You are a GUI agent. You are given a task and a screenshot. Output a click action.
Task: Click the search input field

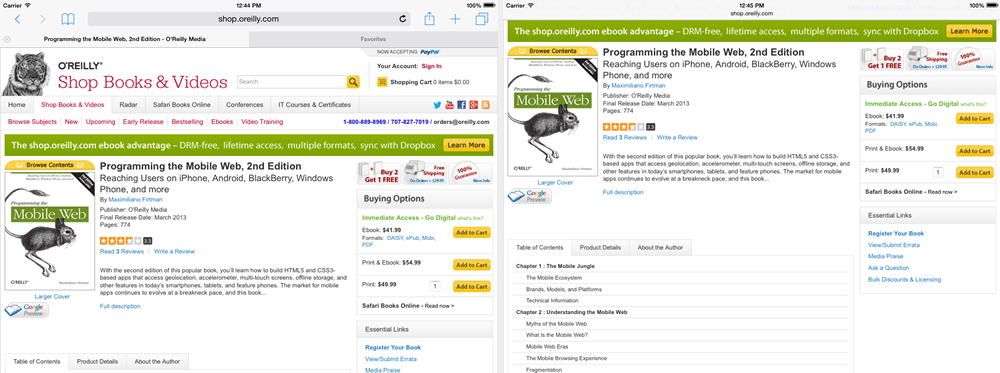pos(292,82)
